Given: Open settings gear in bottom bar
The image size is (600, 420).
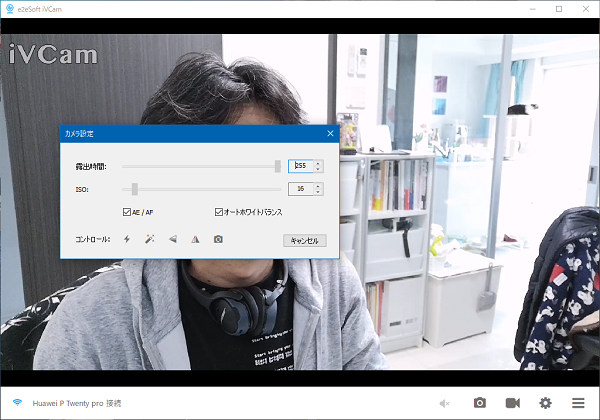Looking at the screenshot, I should 545,403.
